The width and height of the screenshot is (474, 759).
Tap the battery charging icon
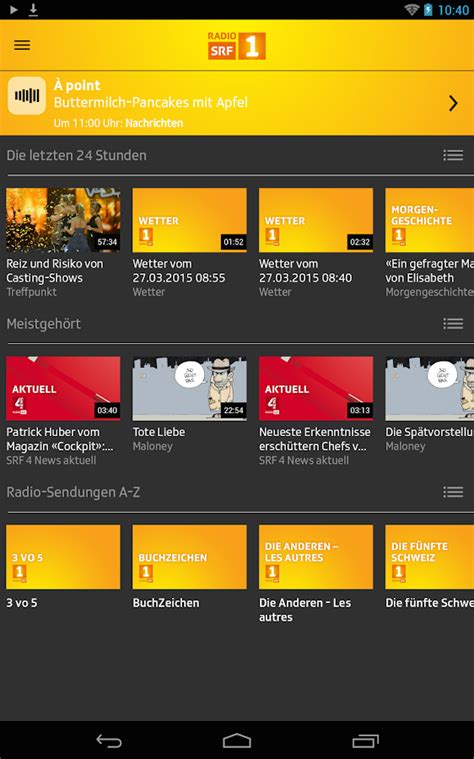point(428,10)
